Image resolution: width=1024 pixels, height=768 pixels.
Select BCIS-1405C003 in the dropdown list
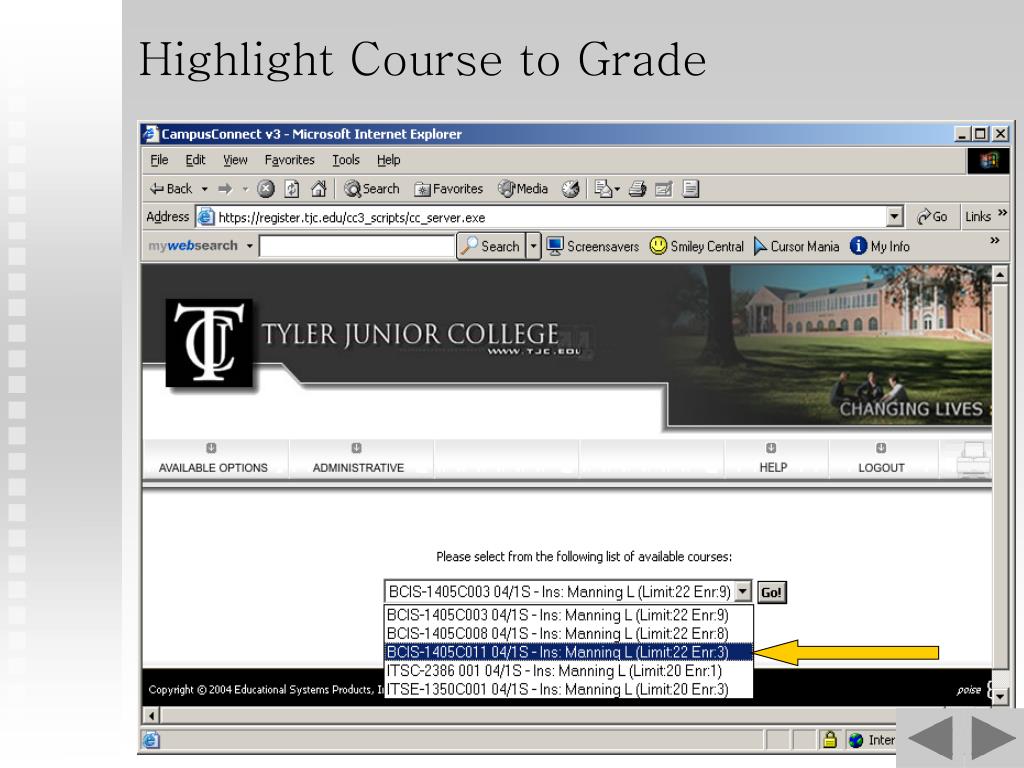click(568, 615)
